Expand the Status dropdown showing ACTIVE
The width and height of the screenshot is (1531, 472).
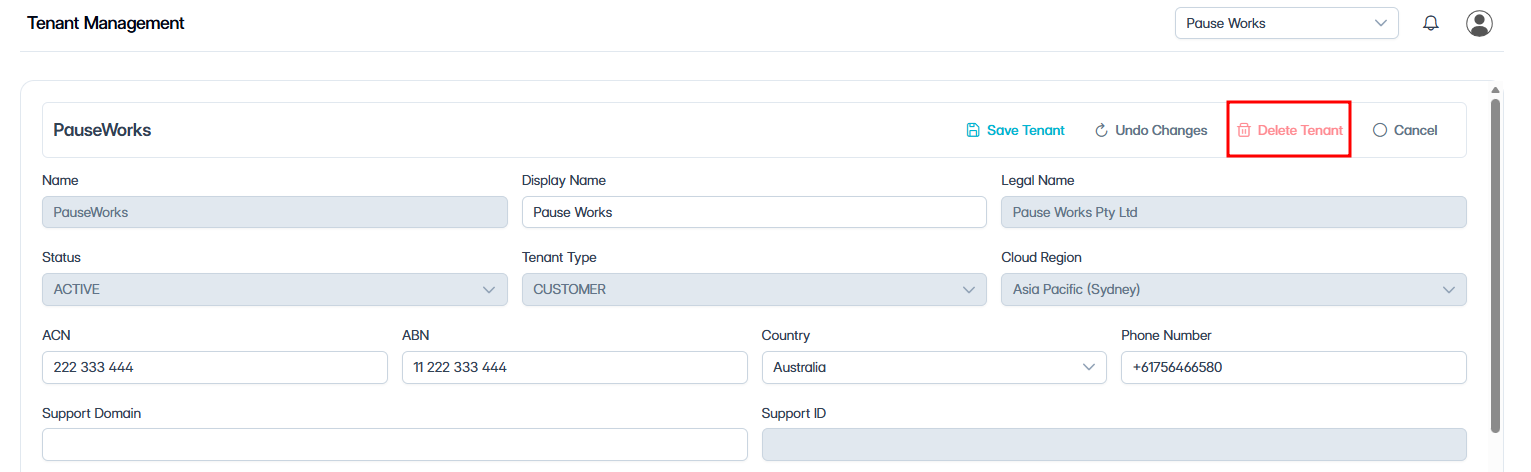point(275,290)
